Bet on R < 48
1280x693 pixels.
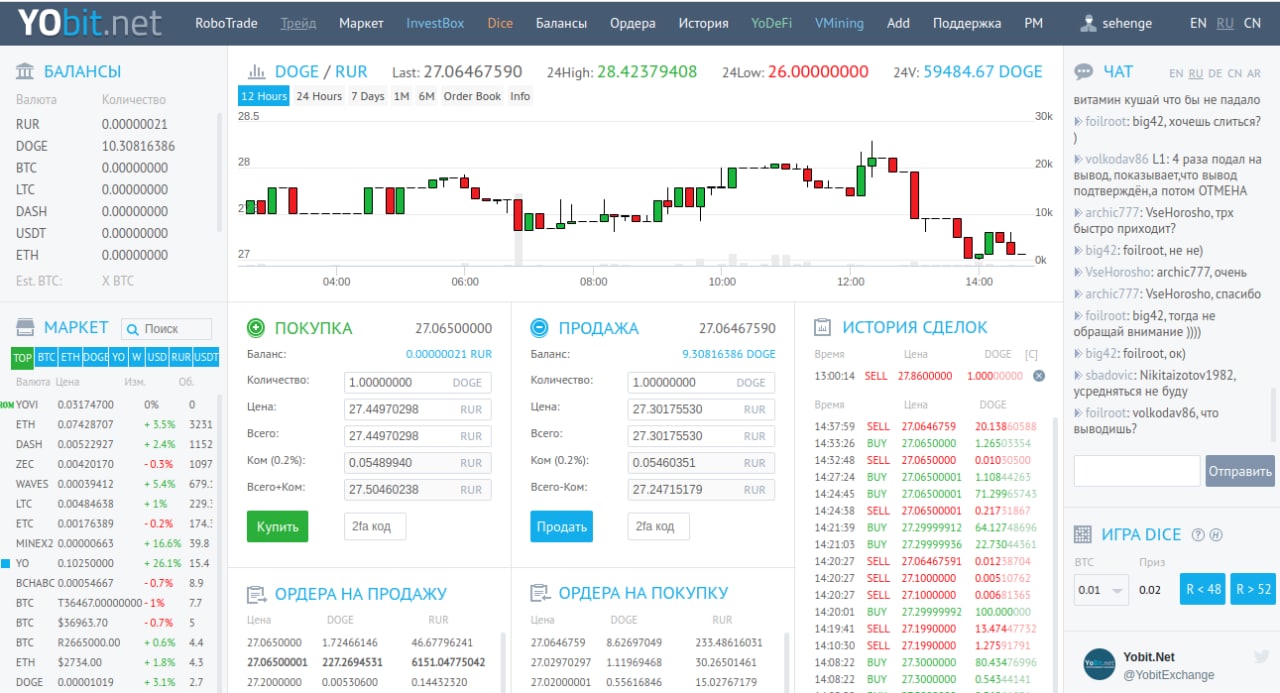click(x=1202, y=589)
